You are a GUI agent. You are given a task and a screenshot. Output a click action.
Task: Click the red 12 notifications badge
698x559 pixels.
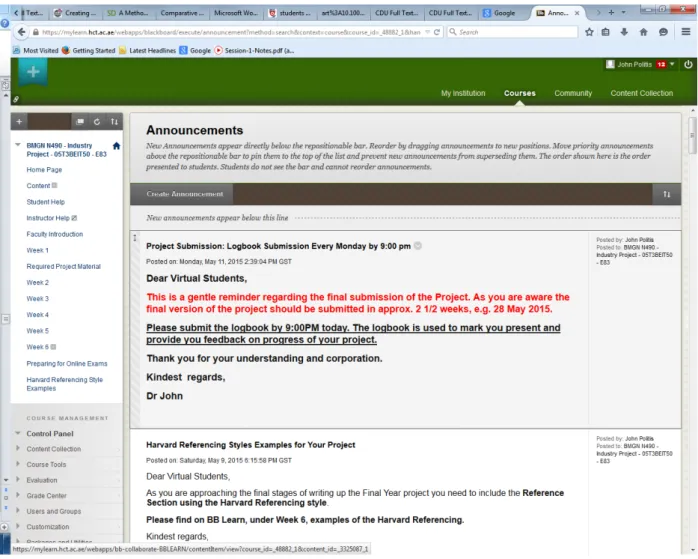(661, 65)
